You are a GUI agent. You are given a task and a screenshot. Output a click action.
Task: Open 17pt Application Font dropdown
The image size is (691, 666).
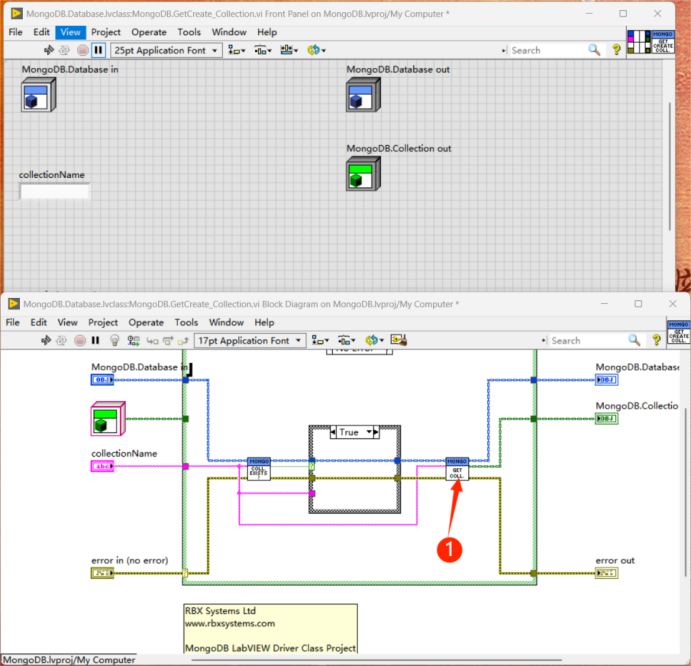click(x=250, y=341)
